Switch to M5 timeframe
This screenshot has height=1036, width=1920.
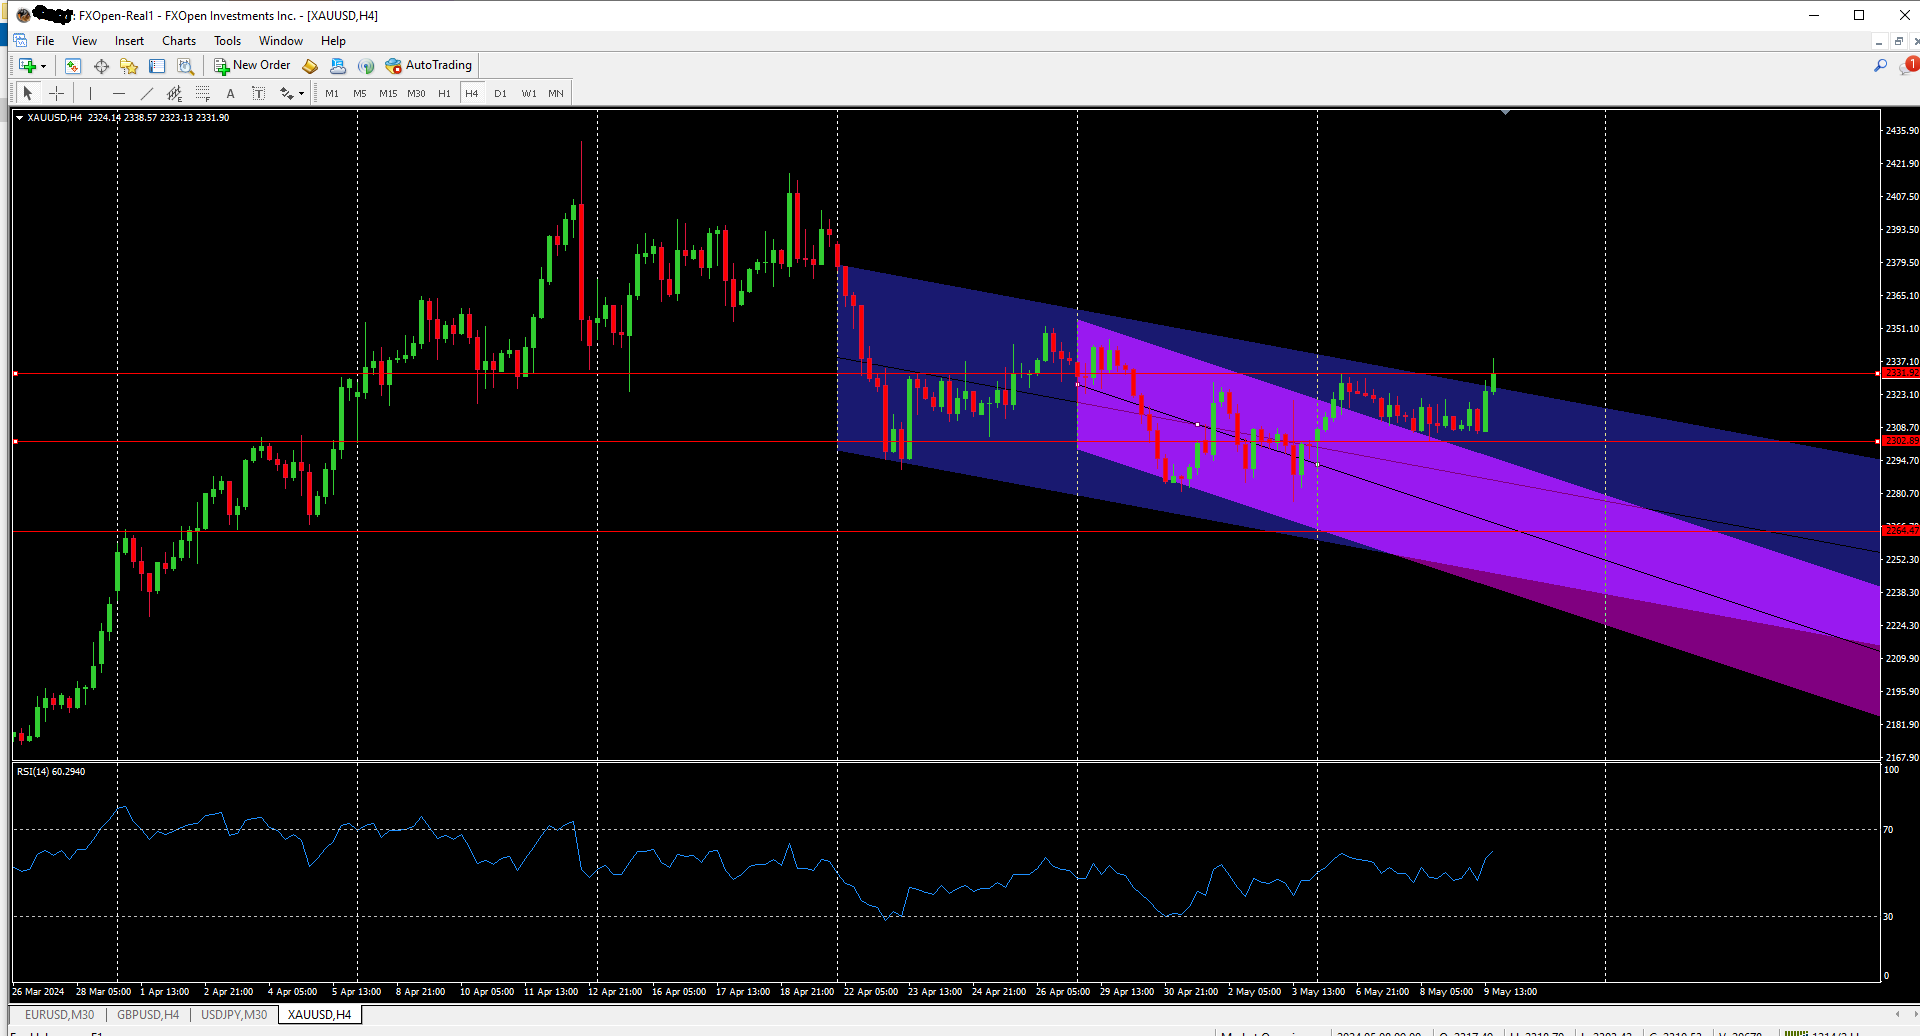point(360,94)
